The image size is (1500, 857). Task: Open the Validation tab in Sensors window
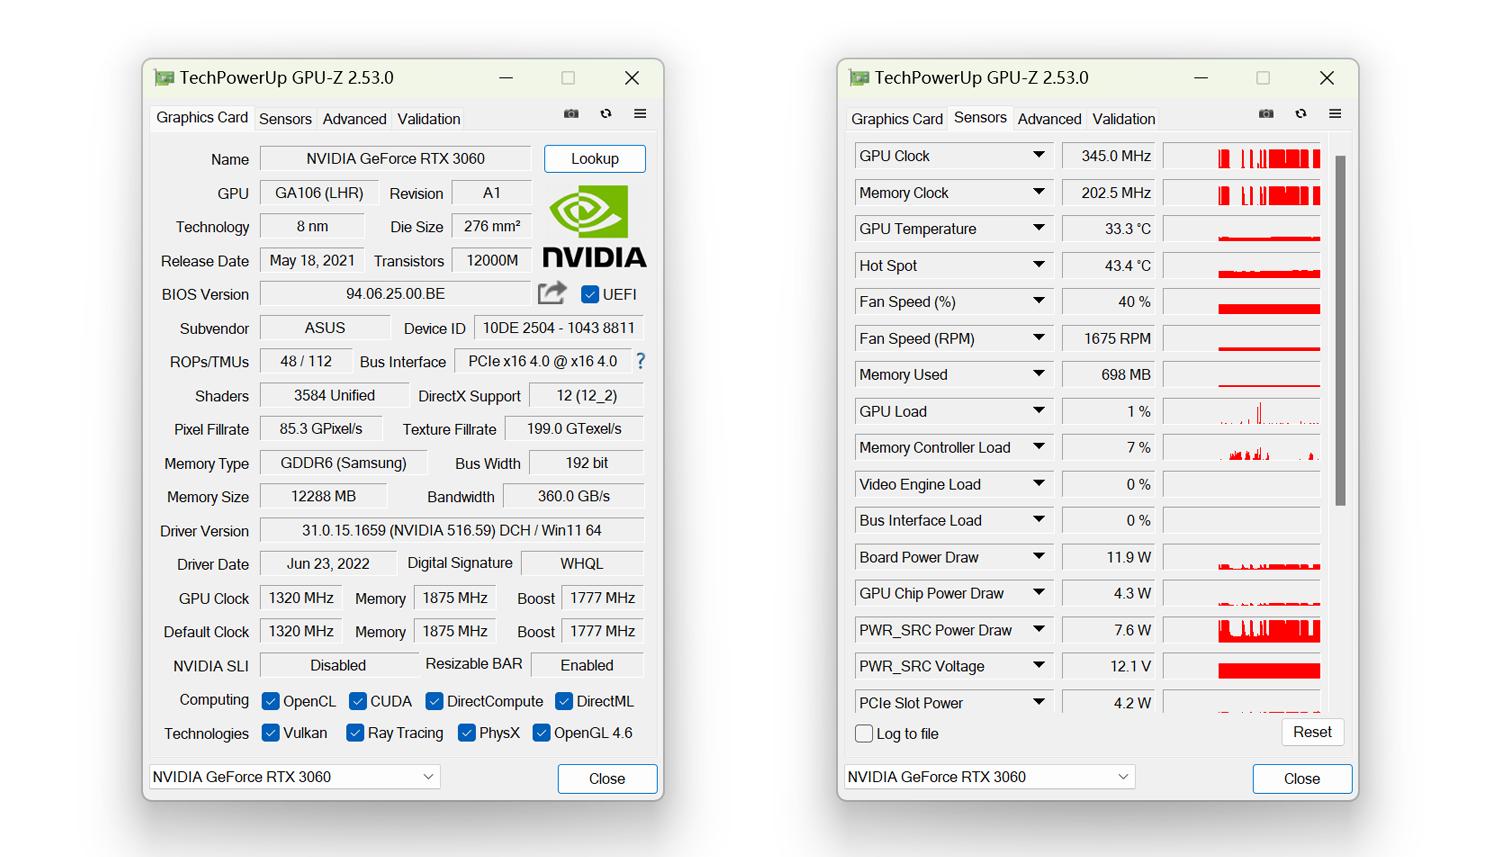click(1123, 119)
